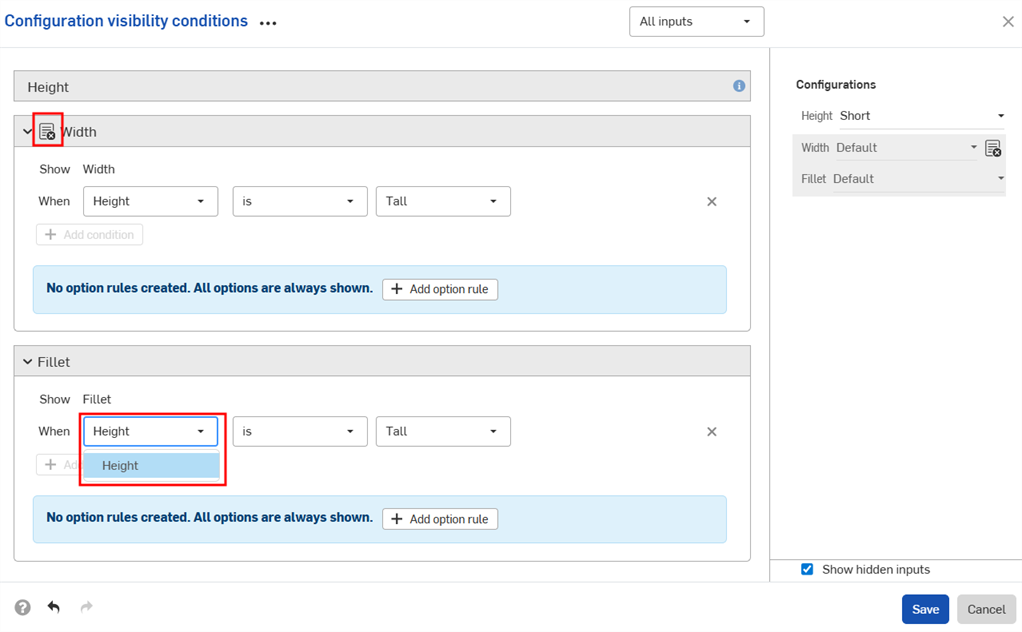
Task: Click Add condition in the Width section
Action: (x=89, y=235)
